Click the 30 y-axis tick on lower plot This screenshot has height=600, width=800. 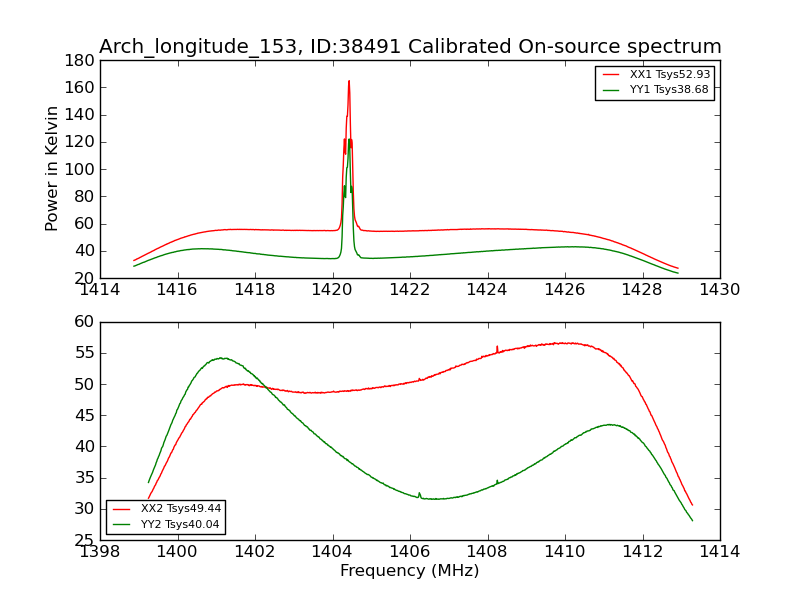pos(84,509)
